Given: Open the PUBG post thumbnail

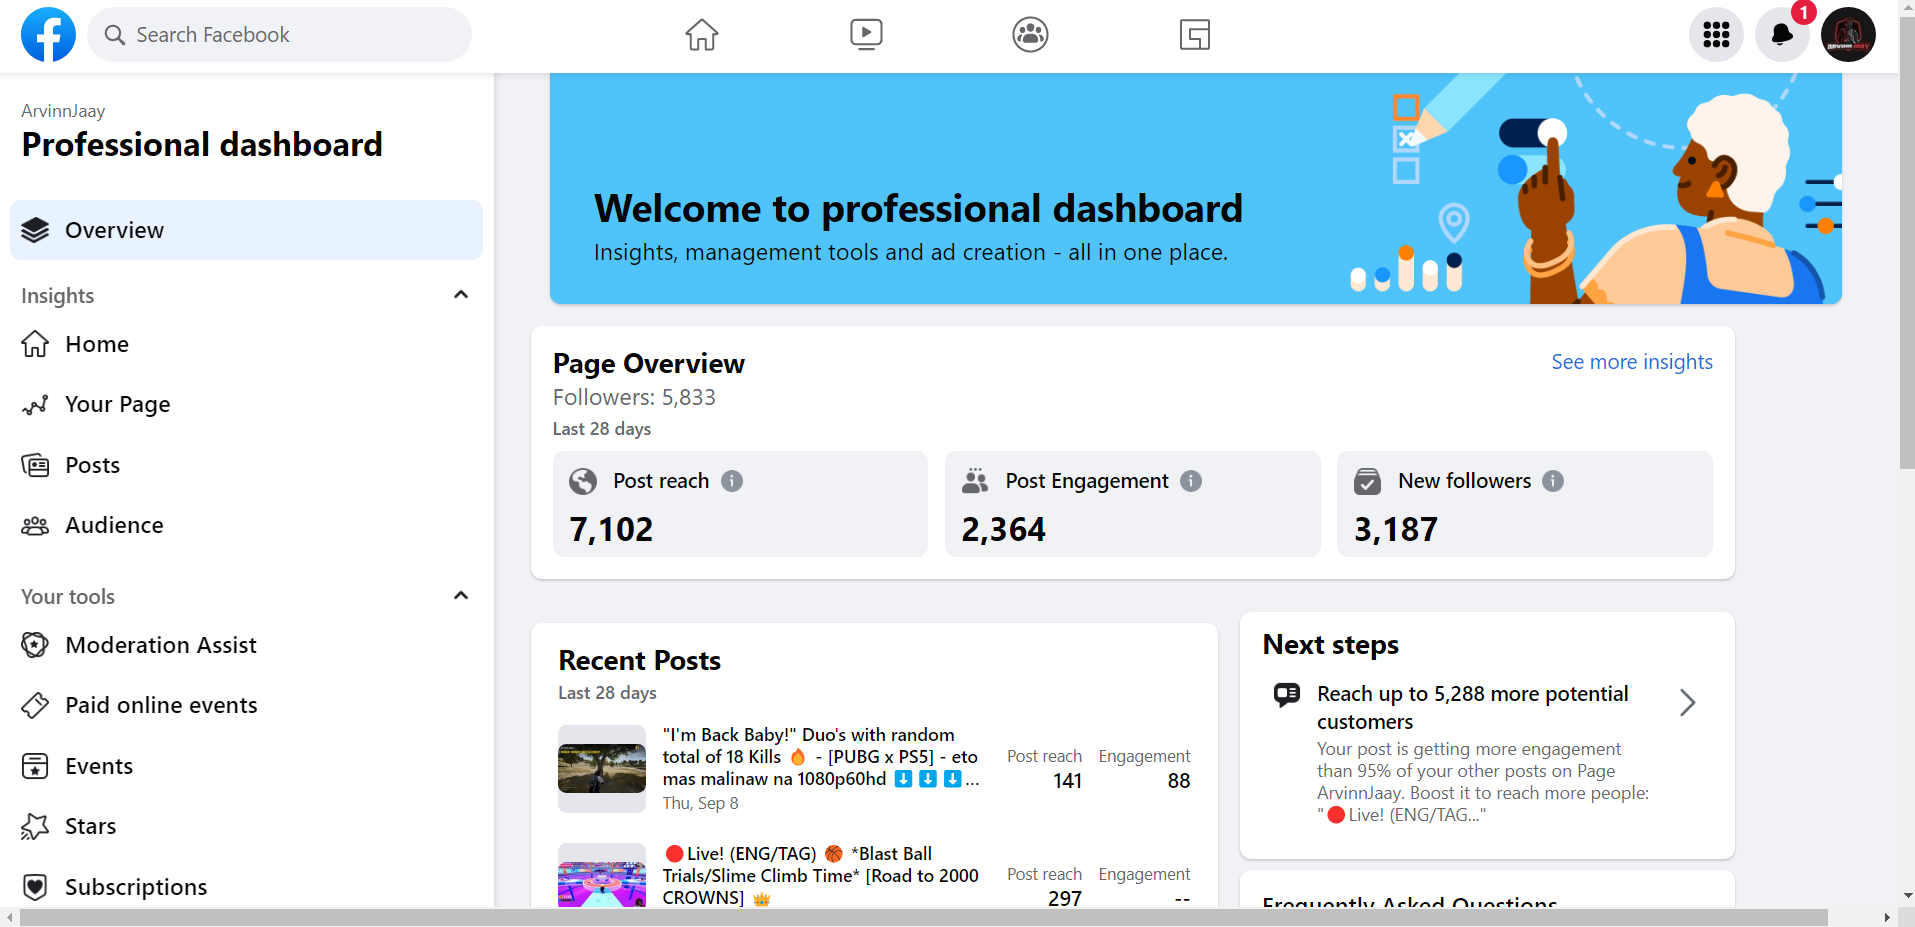Looking at the screenshot, I should click(602, 769).
